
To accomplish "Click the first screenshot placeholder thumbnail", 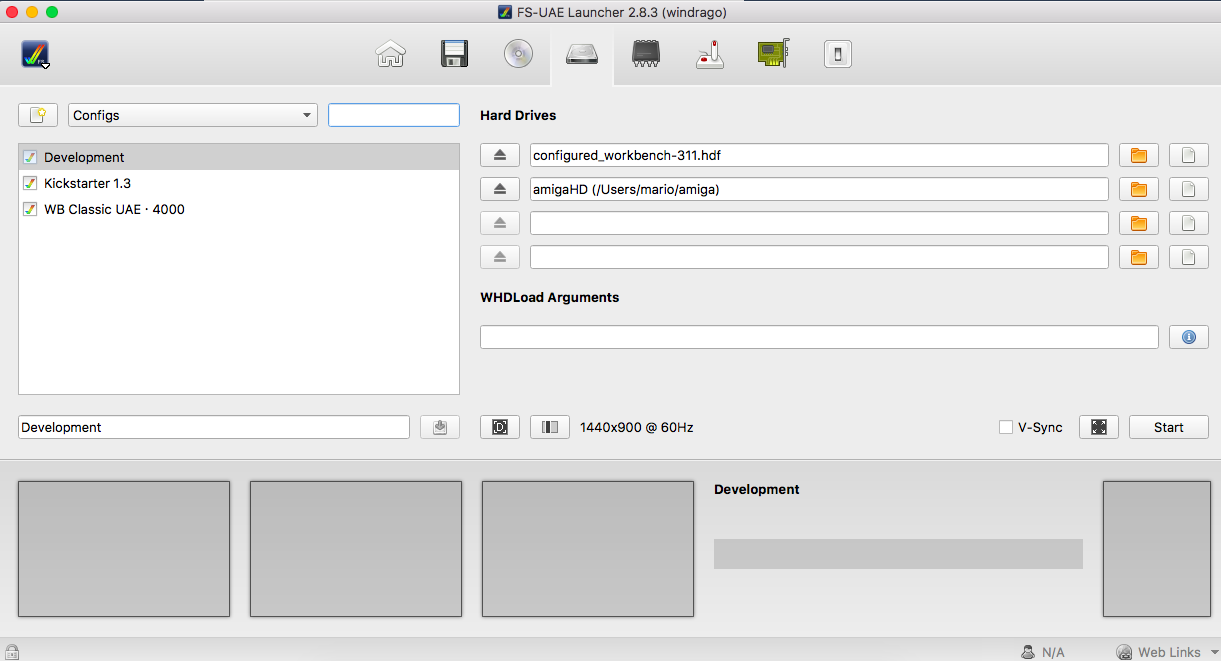I will pos(124,549).
